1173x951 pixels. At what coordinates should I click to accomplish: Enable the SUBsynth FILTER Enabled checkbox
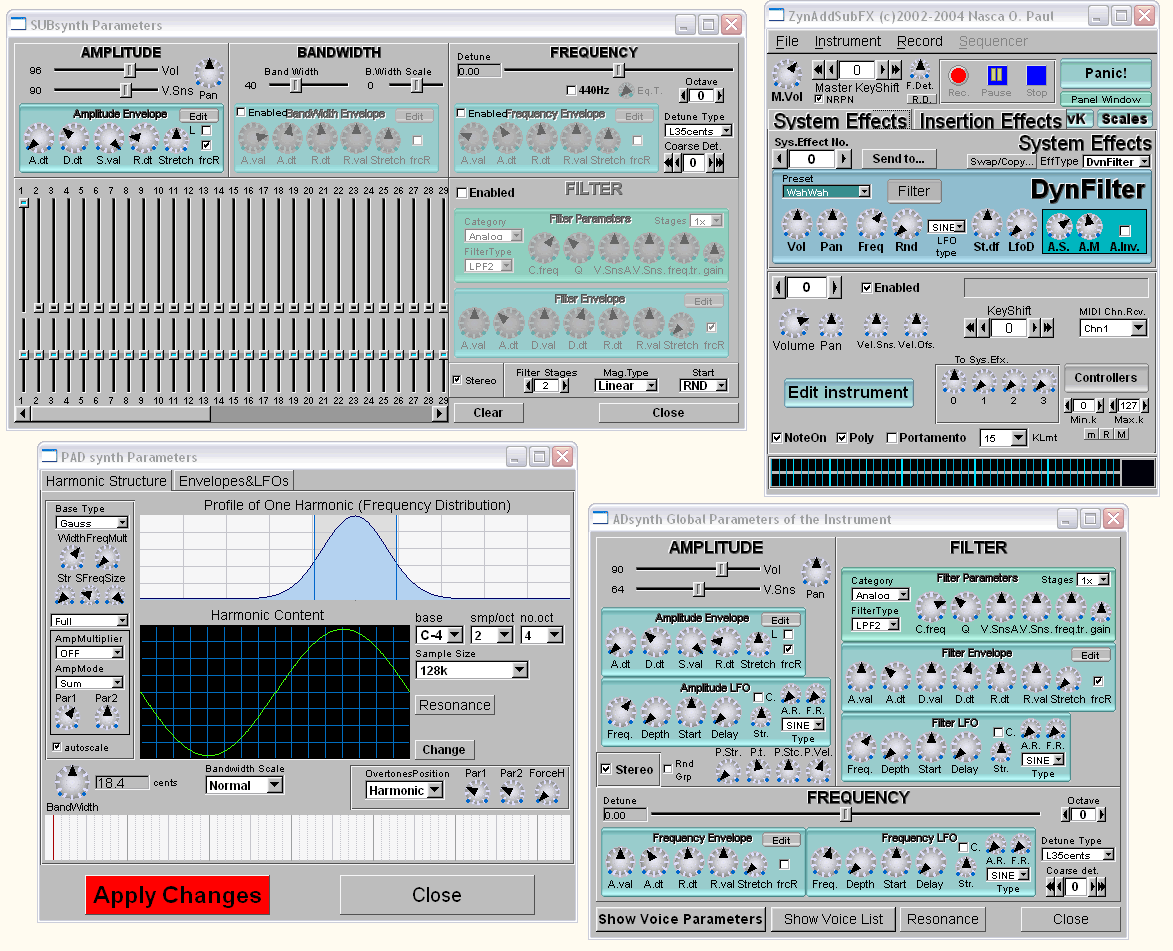(x=462, y=192)
